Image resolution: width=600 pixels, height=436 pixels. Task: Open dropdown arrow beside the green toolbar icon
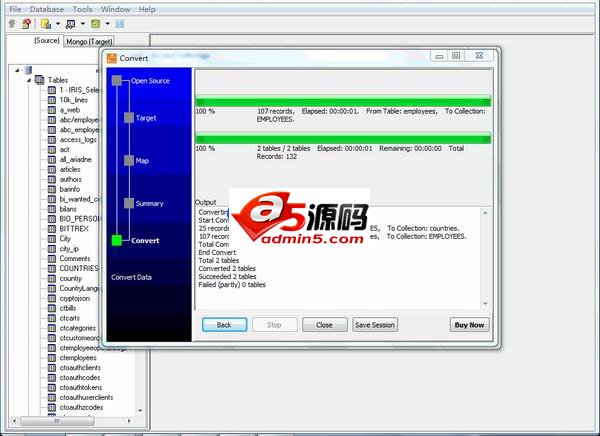[x=106, y=22]
